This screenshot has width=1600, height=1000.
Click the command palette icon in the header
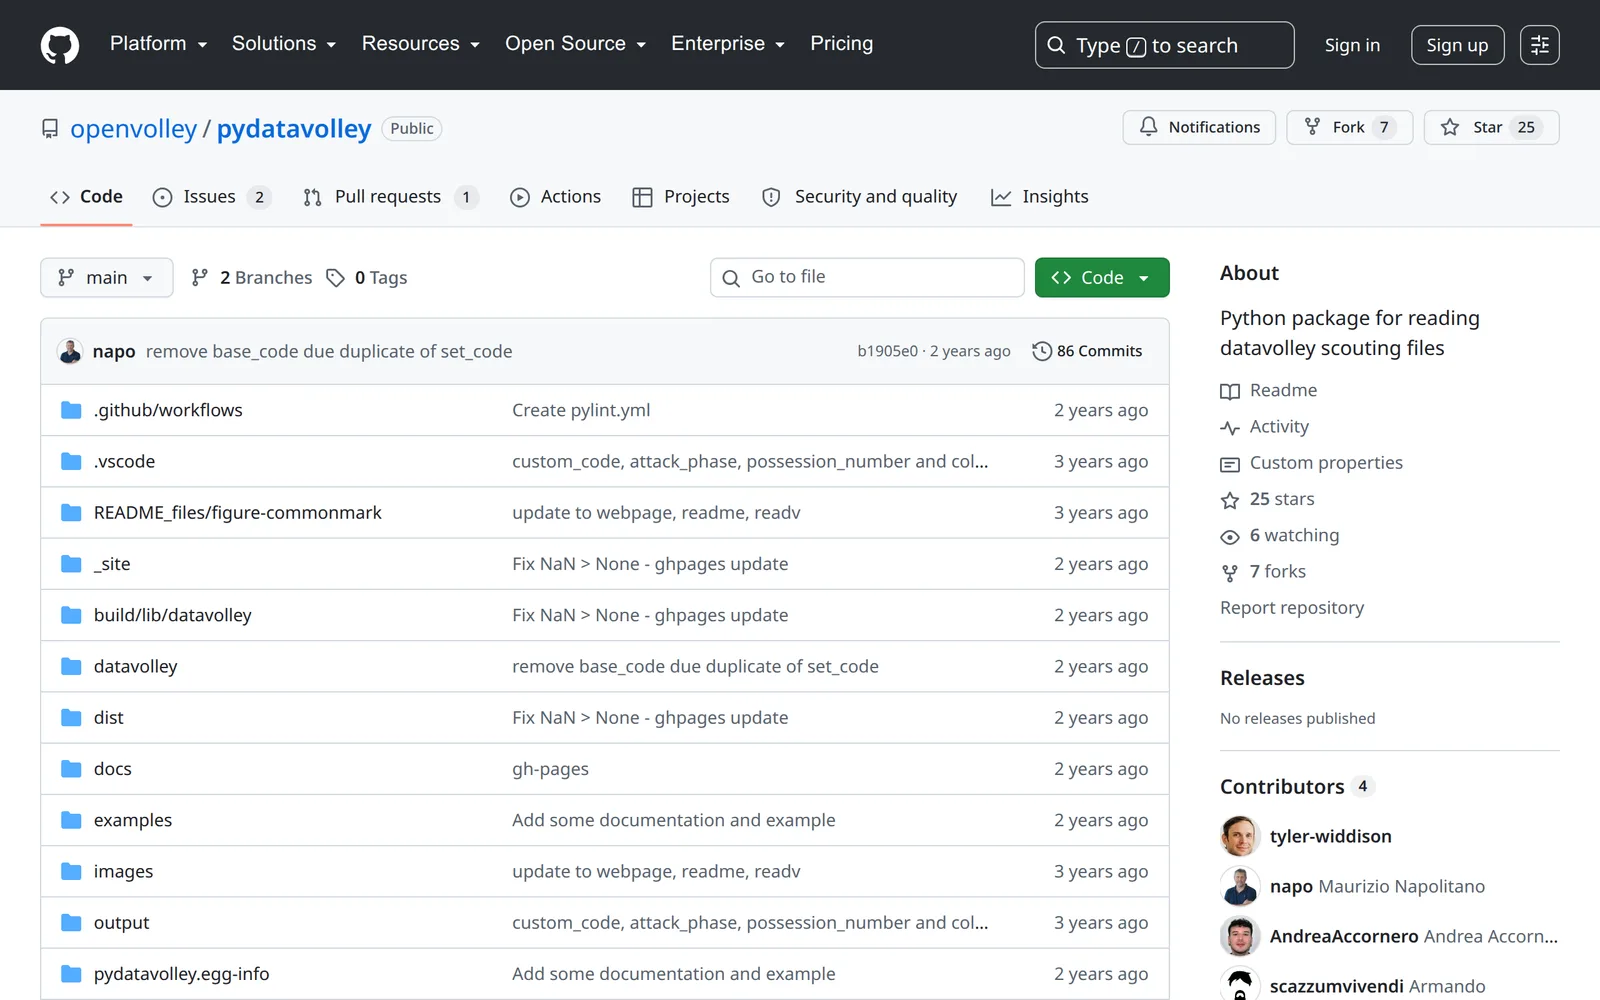point(1539,45)
